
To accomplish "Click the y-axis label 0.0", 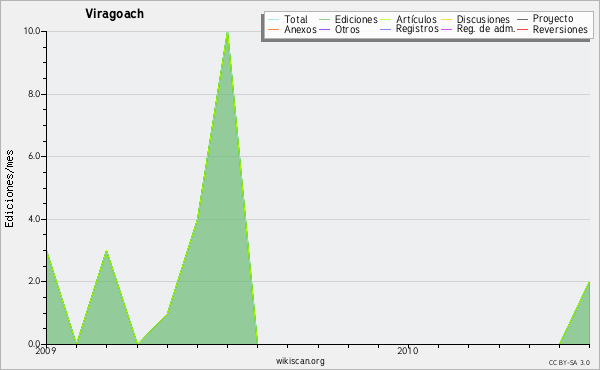I will click(34, 344).
